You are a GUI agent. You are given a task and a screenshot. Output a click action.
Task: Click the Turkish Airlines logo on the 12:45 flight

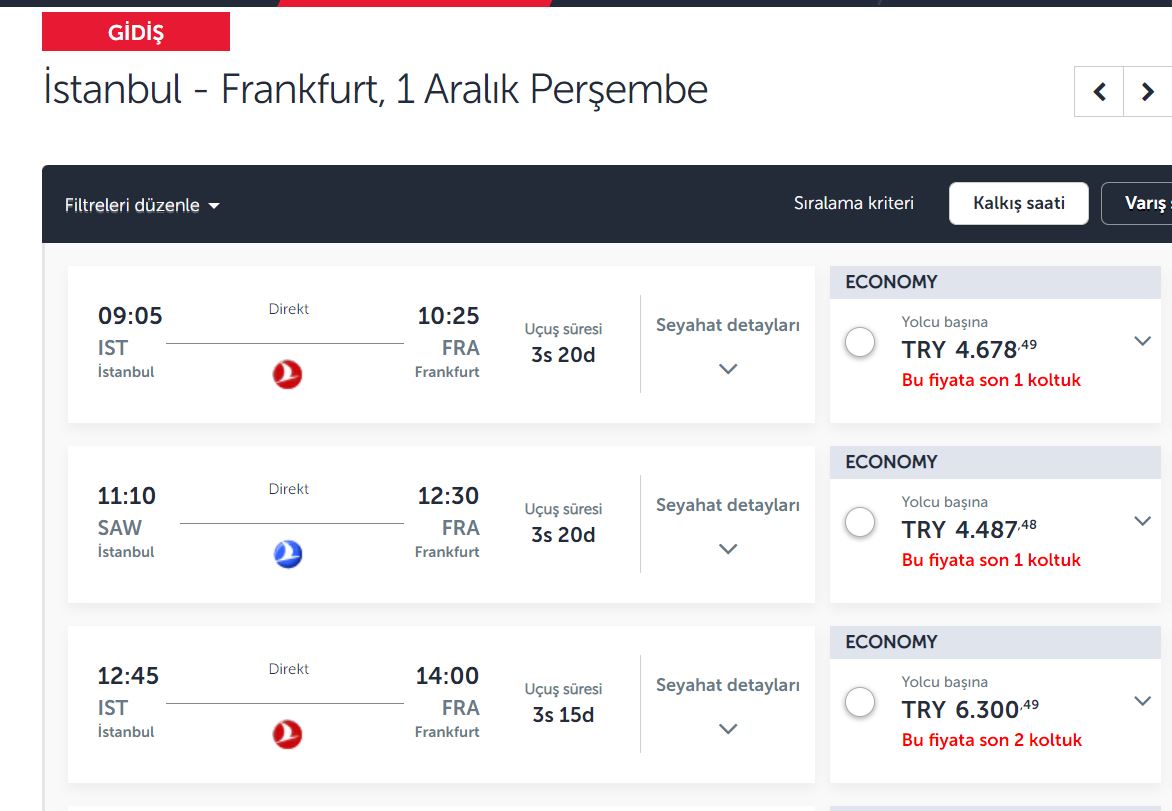click(x=287, y=735)
